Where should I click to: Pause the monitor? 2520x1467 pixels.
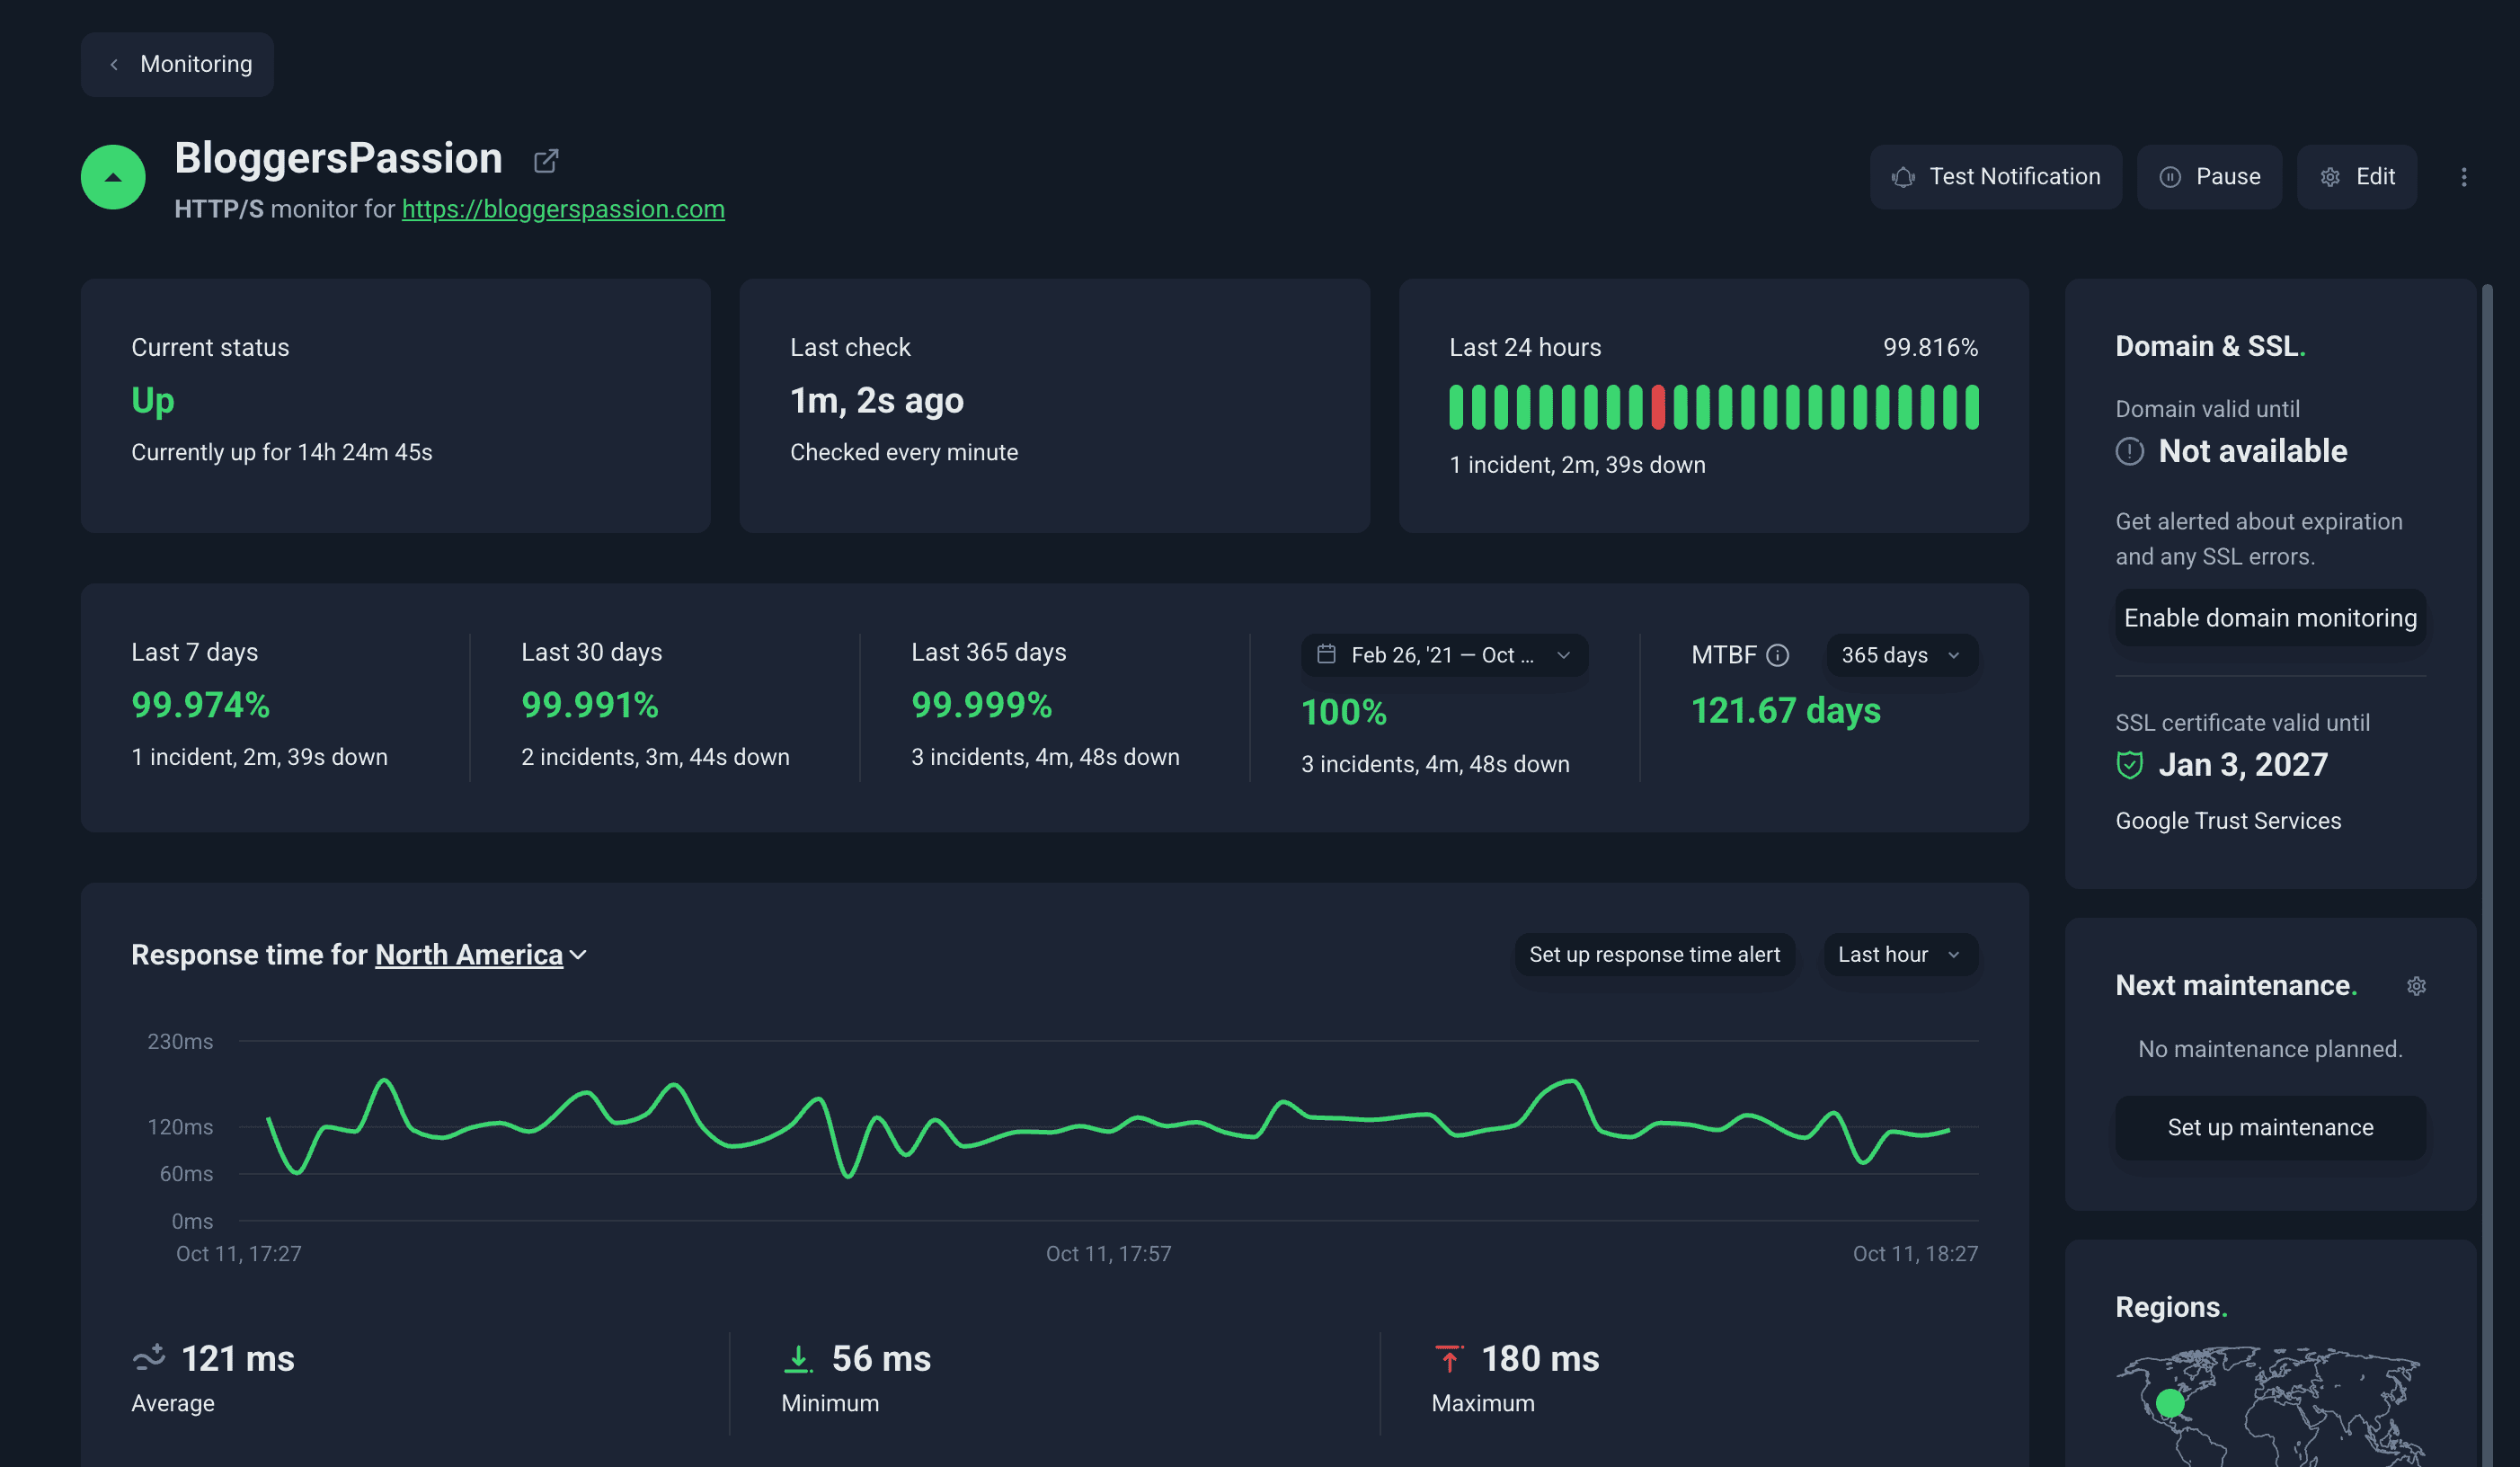click(x=2209, y=177)
